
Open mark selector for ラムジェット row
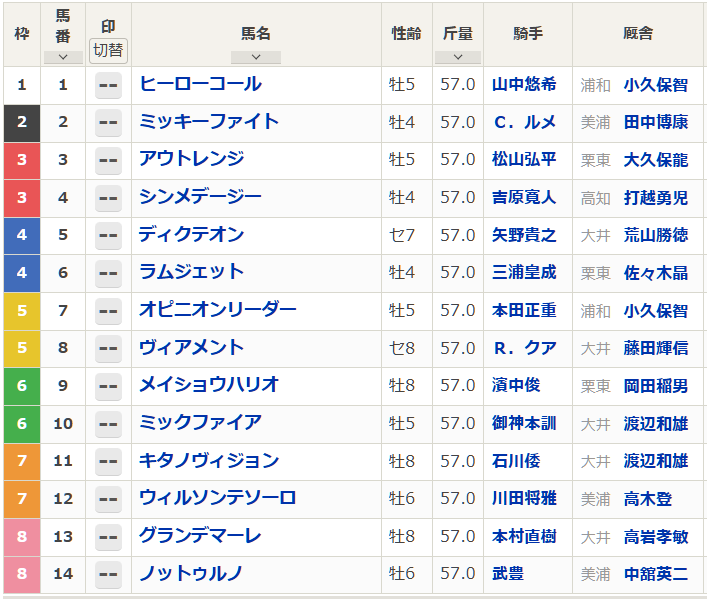pos(108,273)
